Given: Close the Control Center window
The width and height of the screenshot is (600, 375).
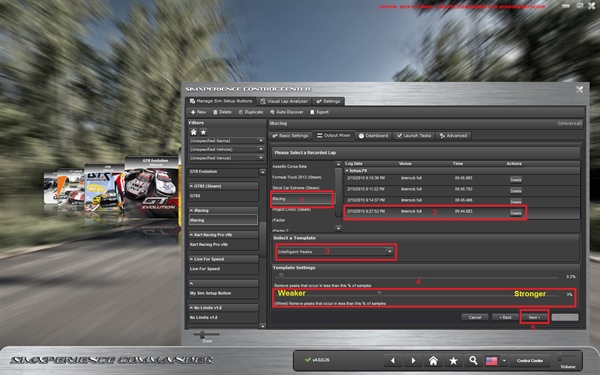Looking at the screenshot, I should 579,89.
